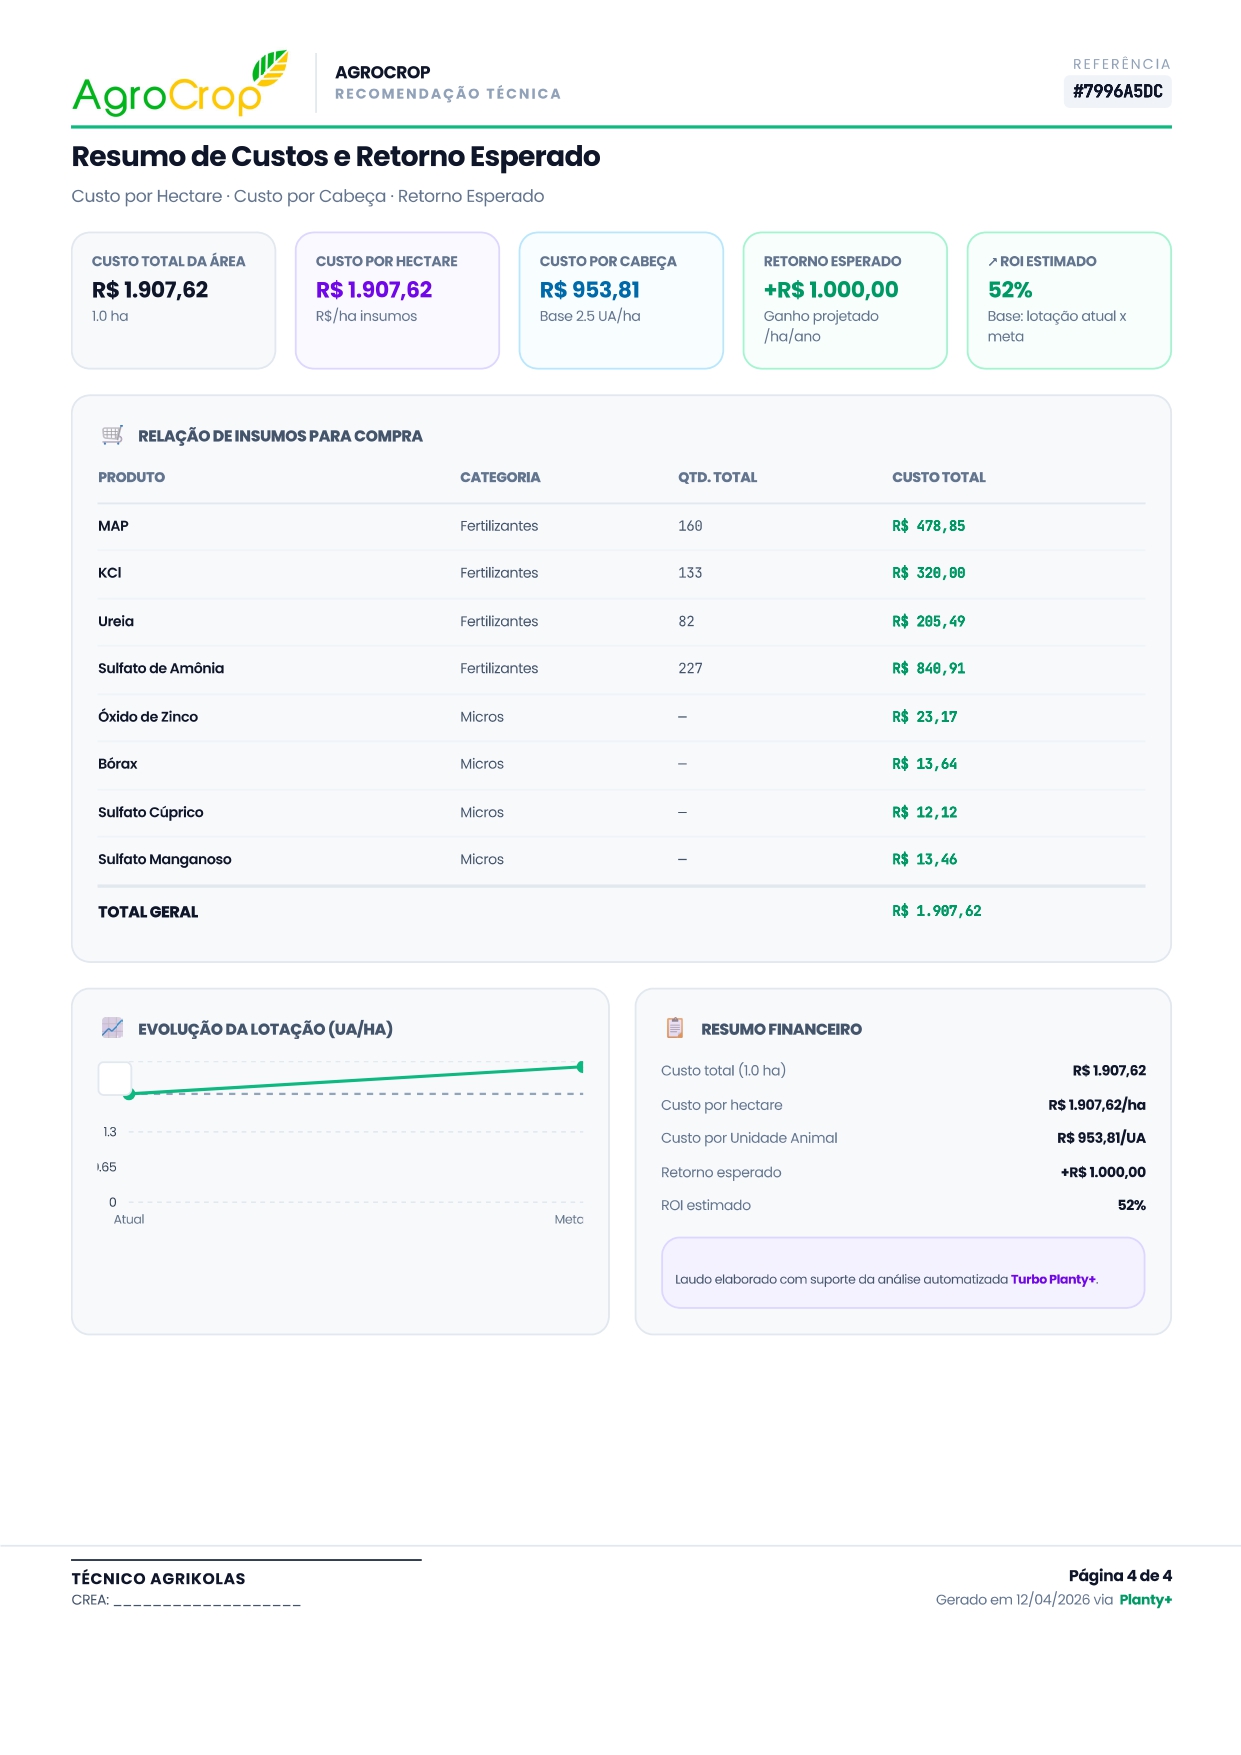1241x1755 pixels.
Task: Click the line chart icon beside Evolução da Lotação
Action: click(112, 1028)
